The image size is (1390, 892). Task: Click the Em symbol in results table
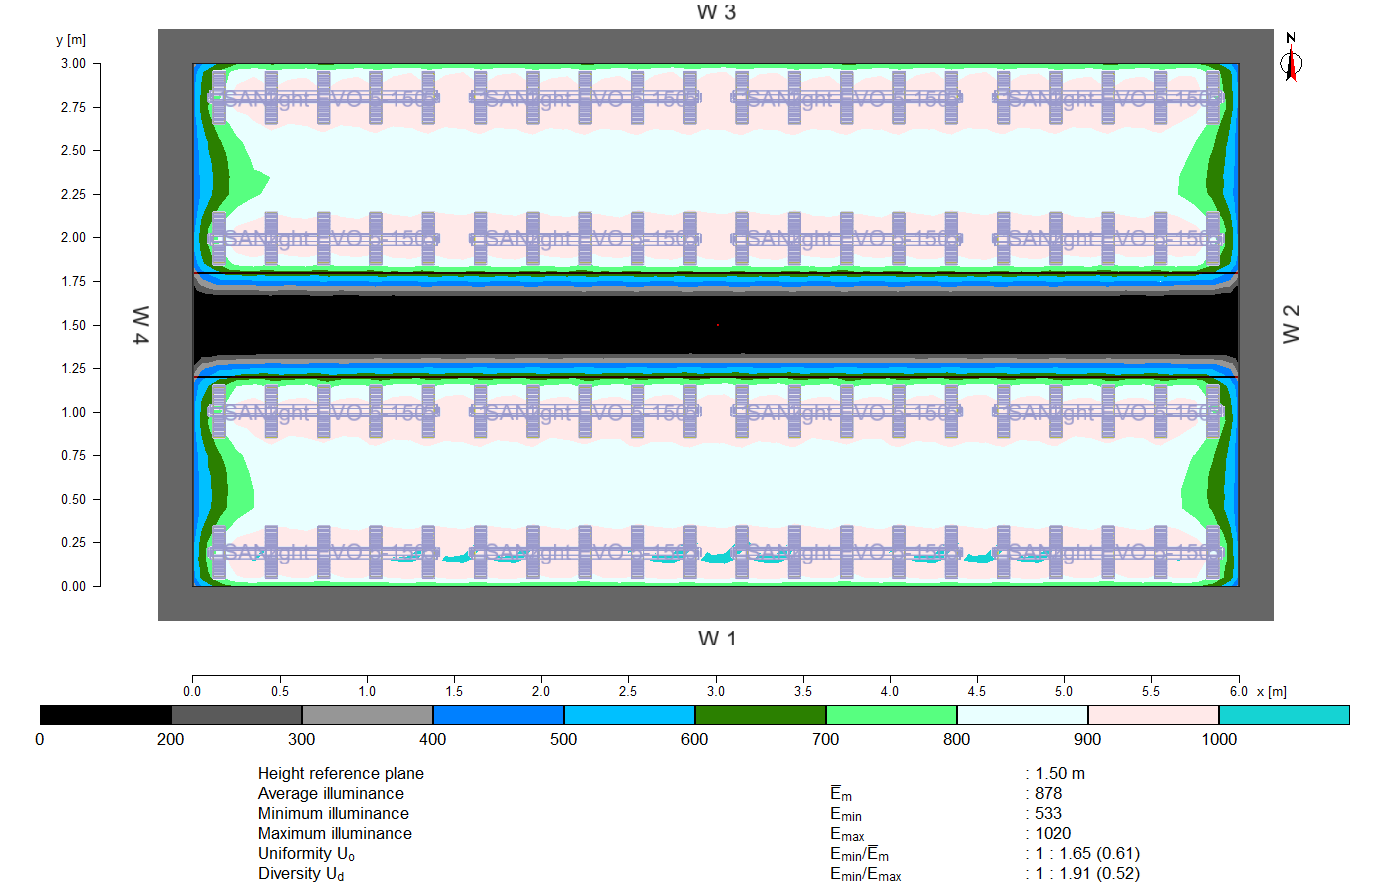(841, 794)
